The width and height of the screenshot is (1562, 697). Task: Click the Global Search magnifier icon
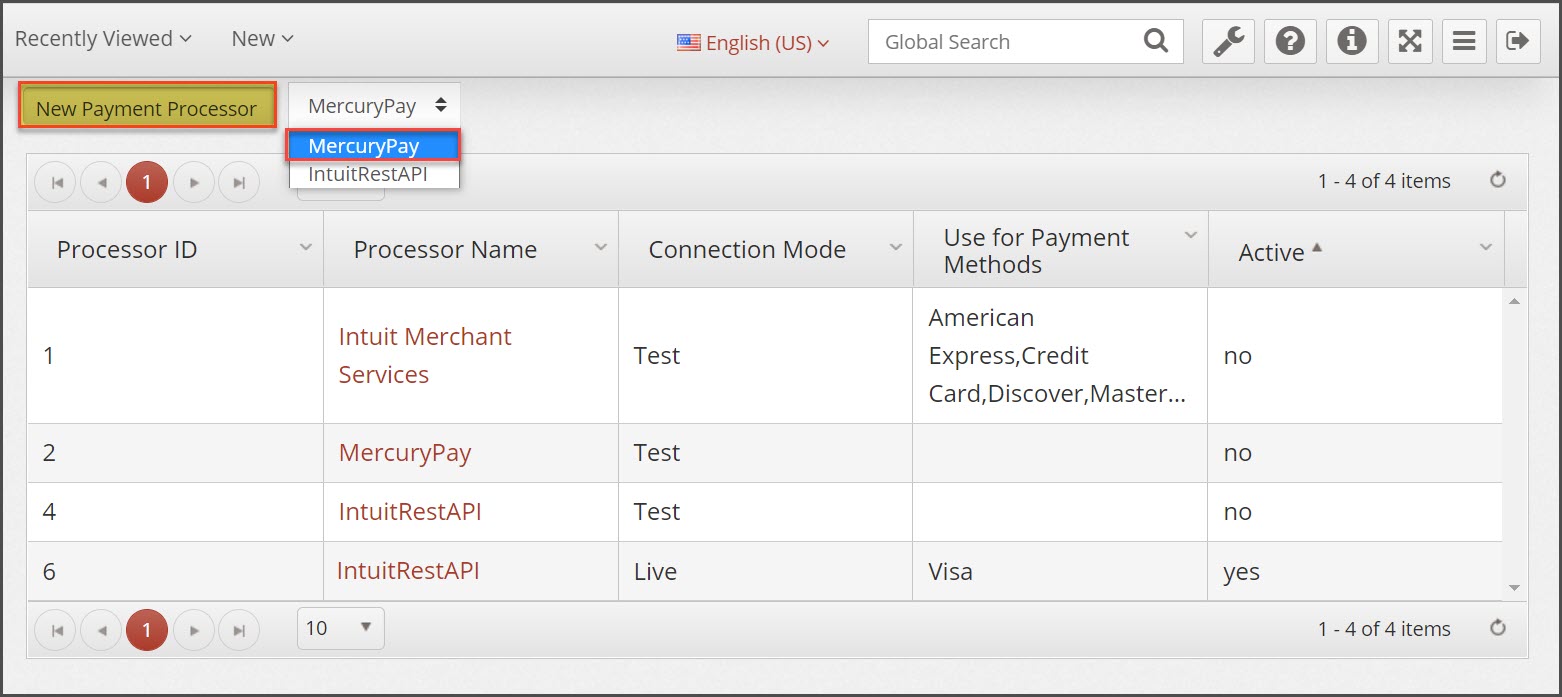1156,41
